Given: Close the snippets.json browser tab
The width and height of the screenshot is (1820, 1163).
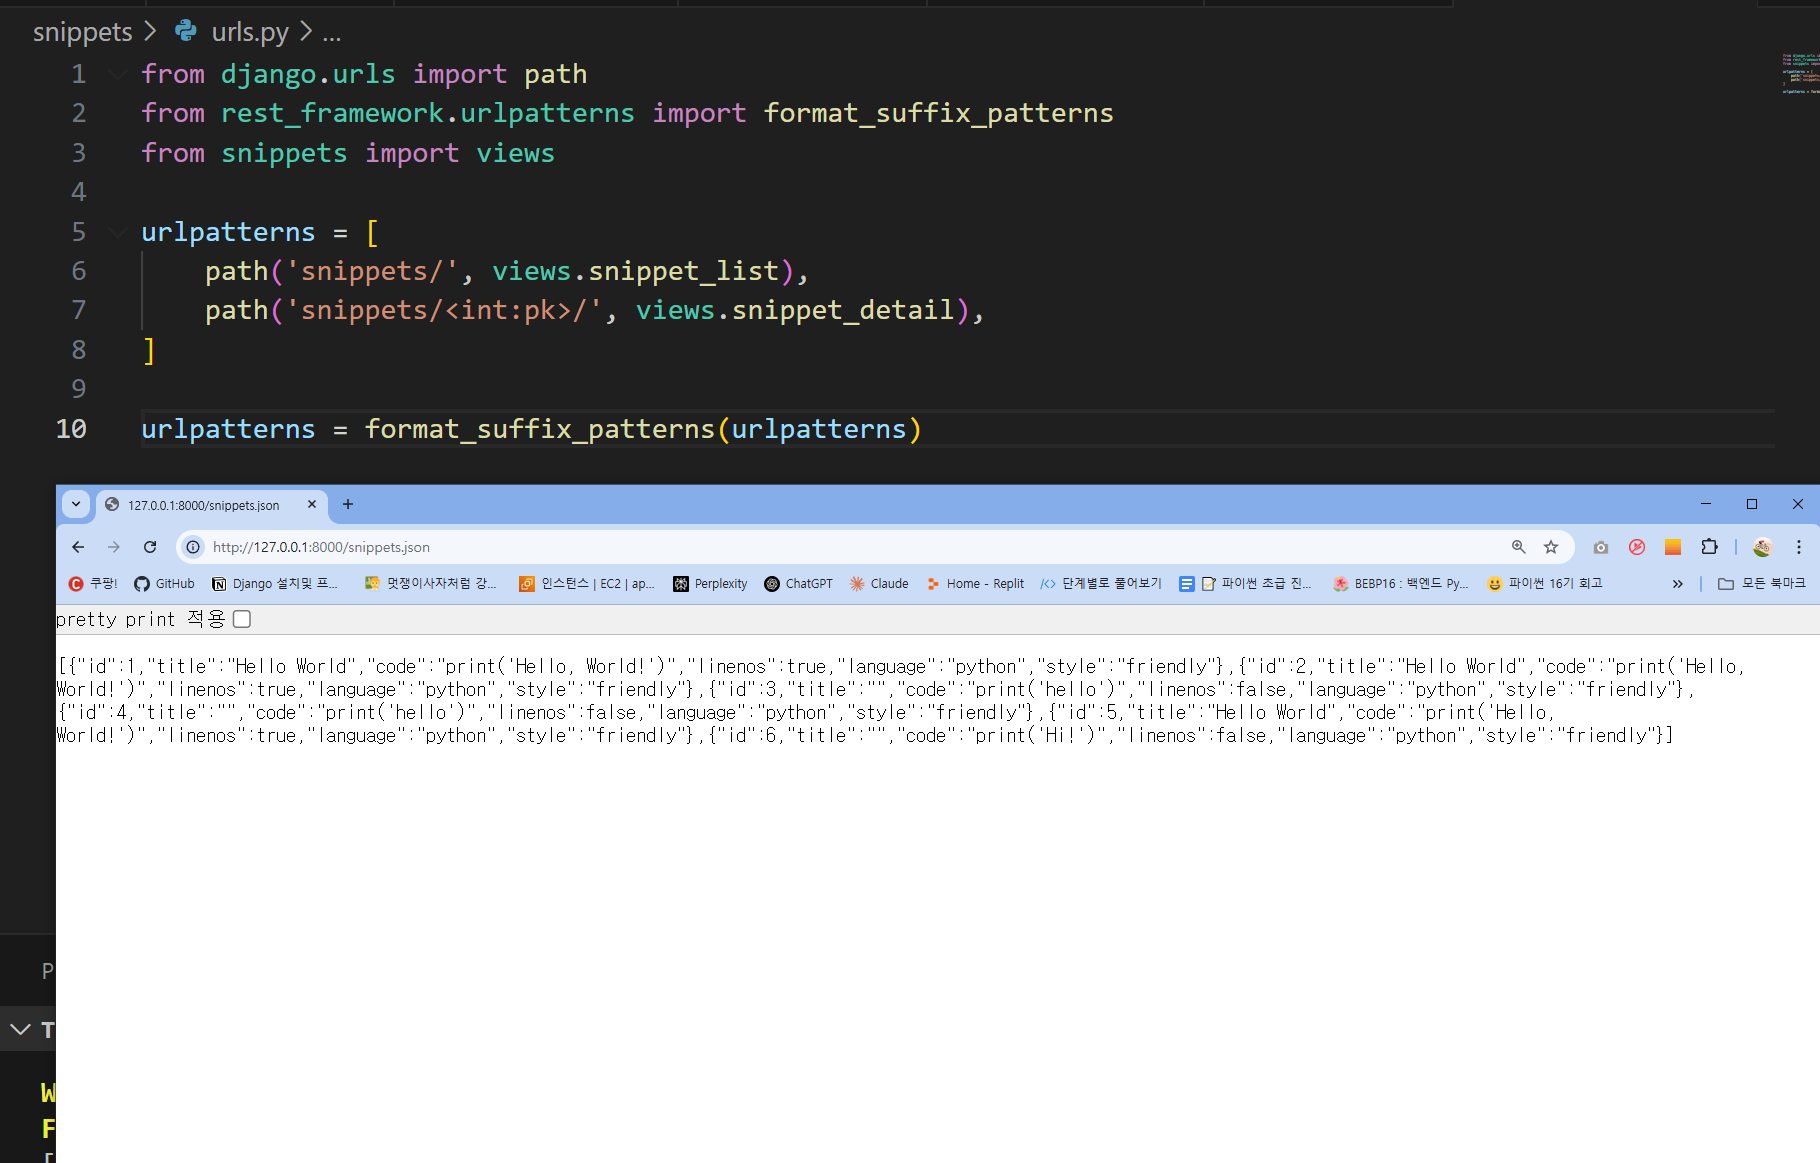Looking at the screenshot, I should pos(312,504).
